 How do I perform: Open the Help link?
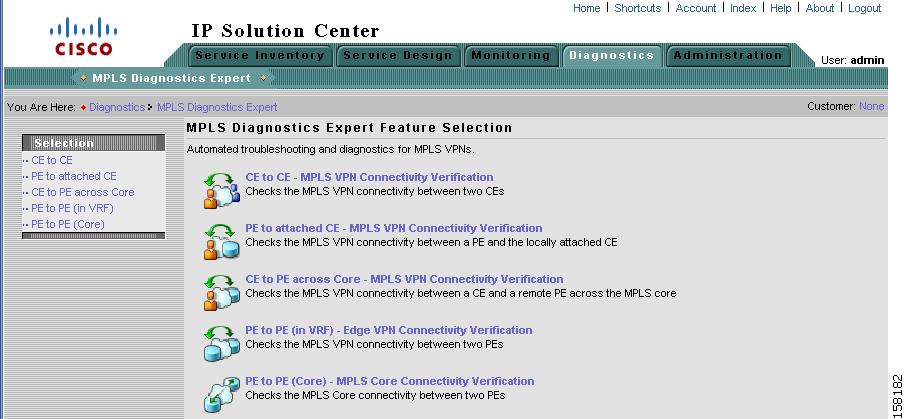pyautogui.click(x=781, y=8)
